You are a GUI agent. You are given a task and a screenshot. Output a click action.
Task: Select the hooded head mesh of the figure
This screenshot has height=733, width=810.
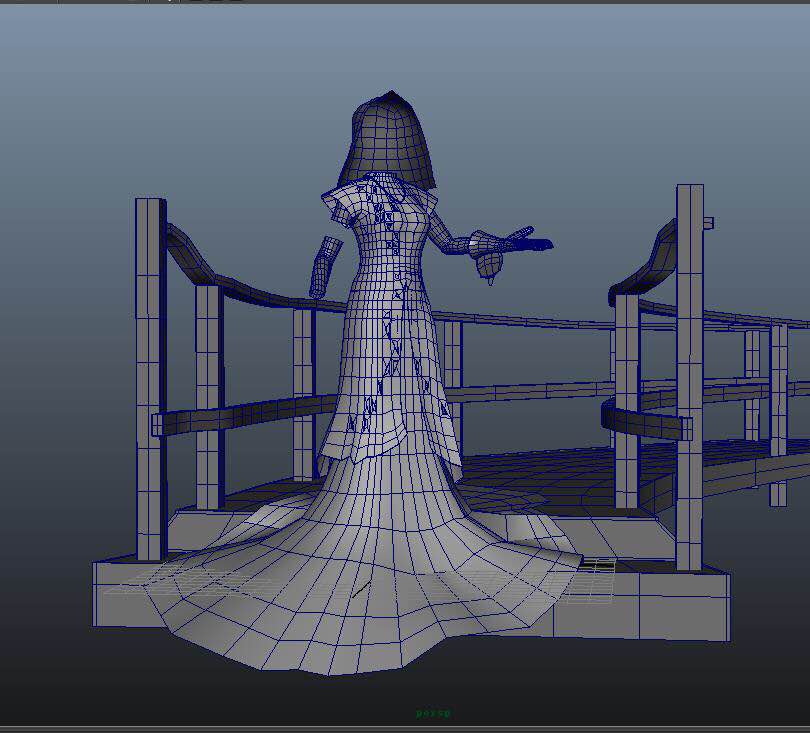pos(388,139)
